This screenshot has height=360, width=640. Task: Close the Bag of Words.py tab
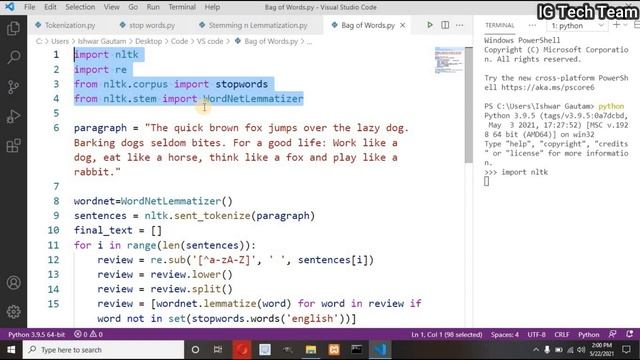point(403,25)
